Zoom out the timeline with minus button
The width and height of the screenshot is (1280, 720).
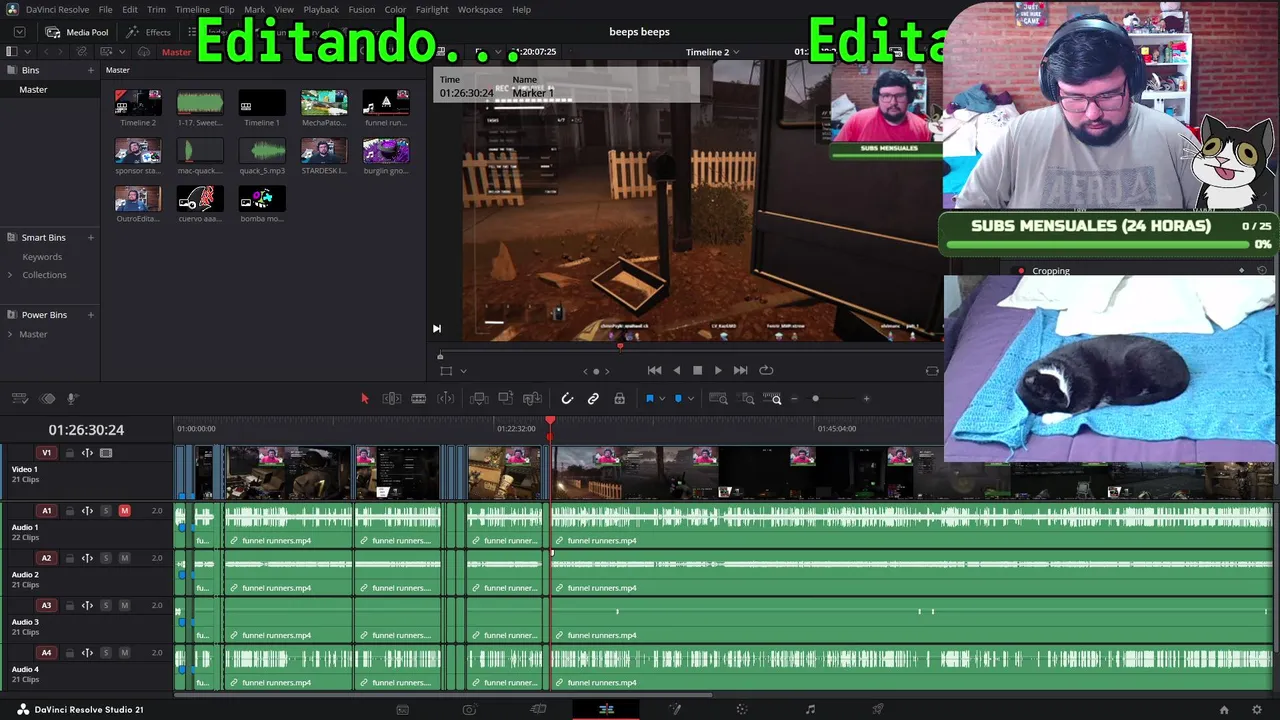point(794,399)
